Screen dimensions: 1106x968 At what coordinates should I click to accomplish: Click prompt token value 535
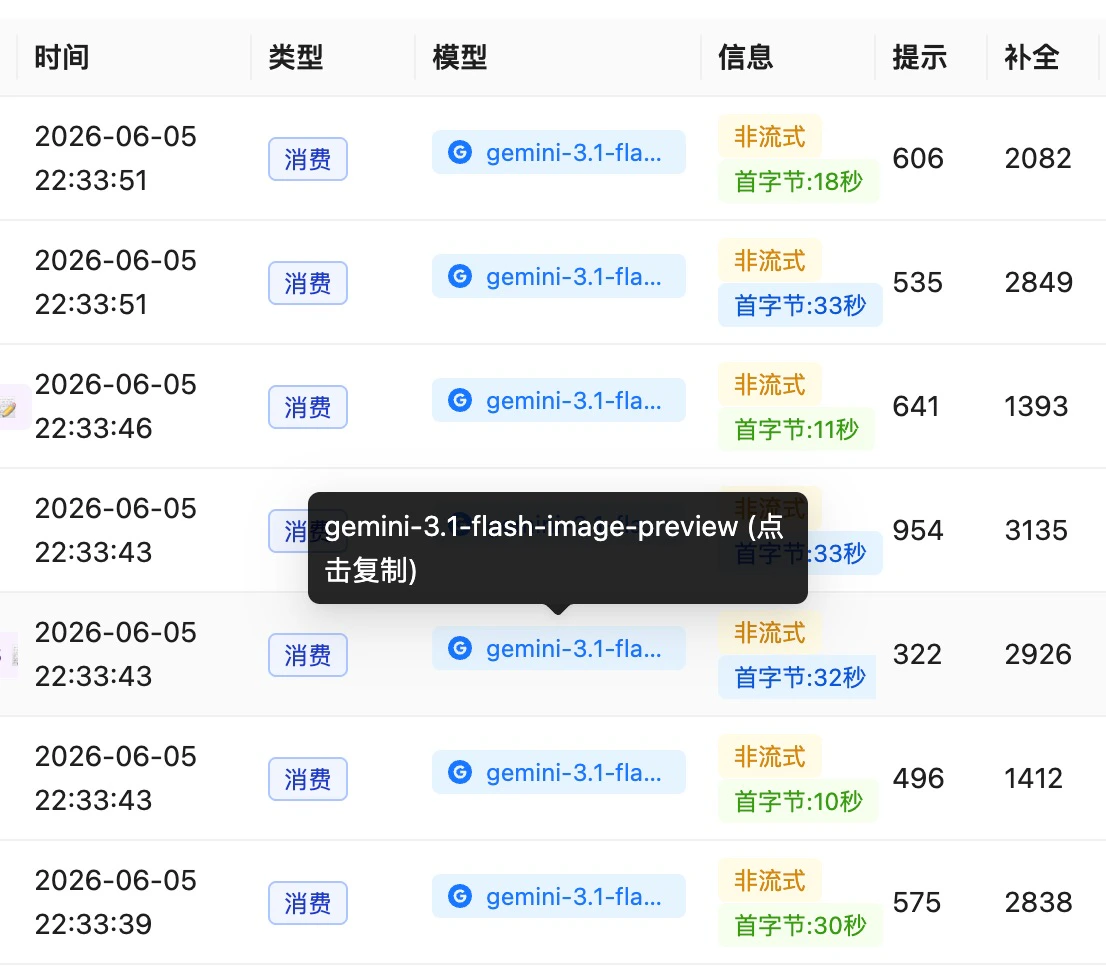click(x=918, y=283)
